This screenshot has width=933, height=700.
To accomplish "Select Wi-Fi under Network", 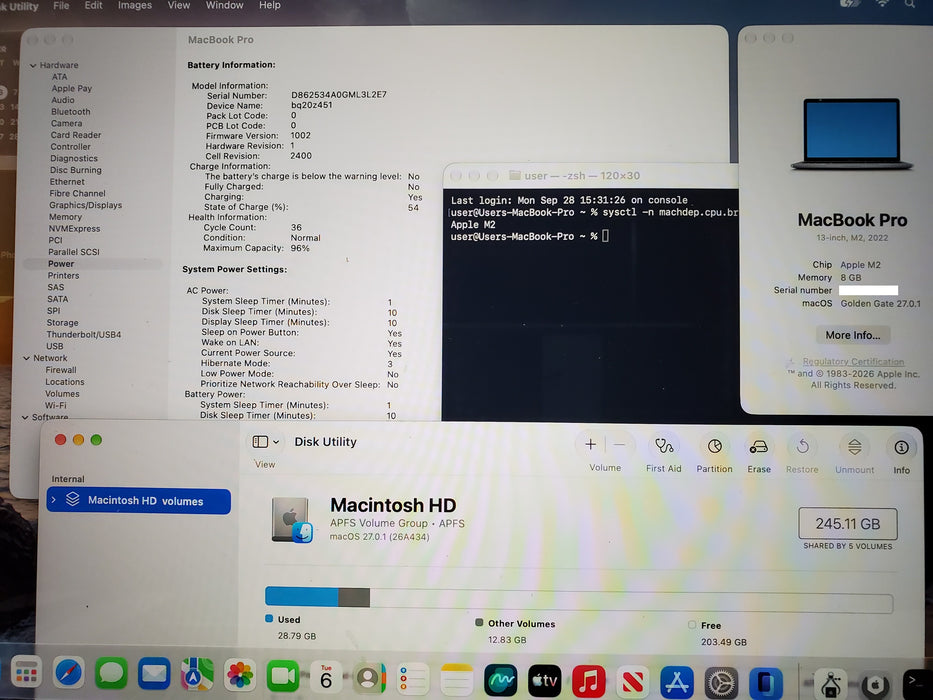I will 56,405.
